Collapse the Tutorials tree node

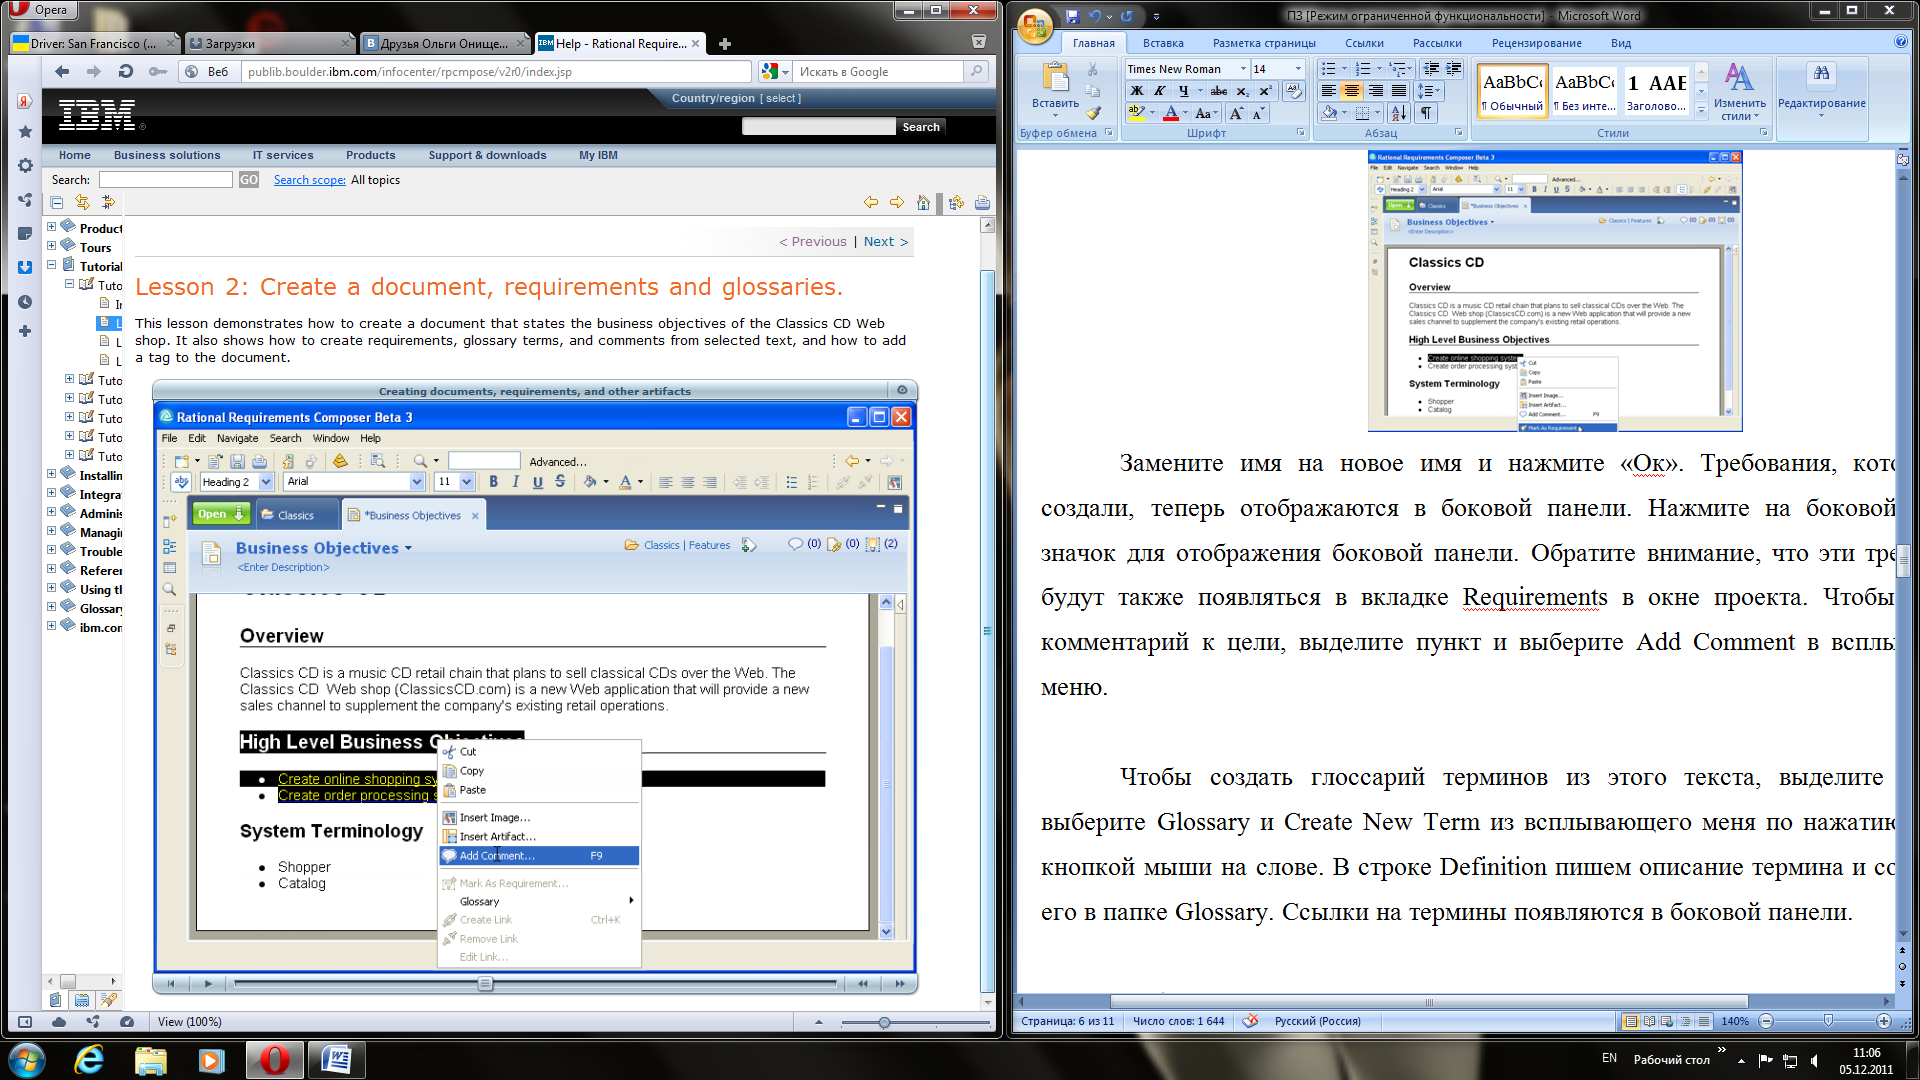(x=51, y=266)
